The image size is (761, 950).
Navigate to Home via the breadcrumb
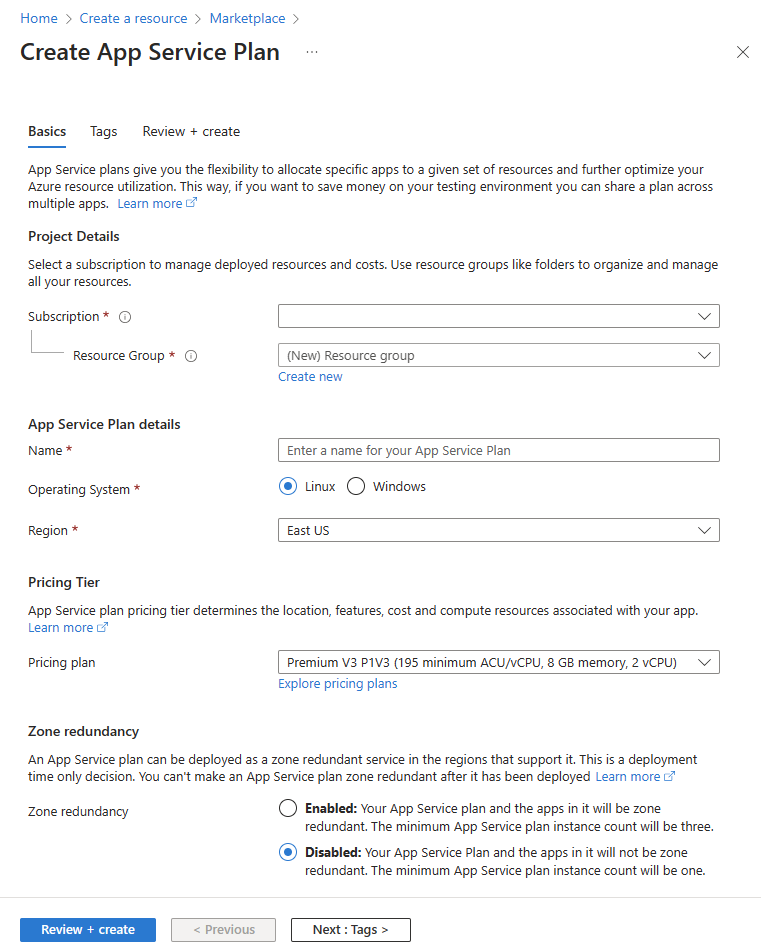39,18
